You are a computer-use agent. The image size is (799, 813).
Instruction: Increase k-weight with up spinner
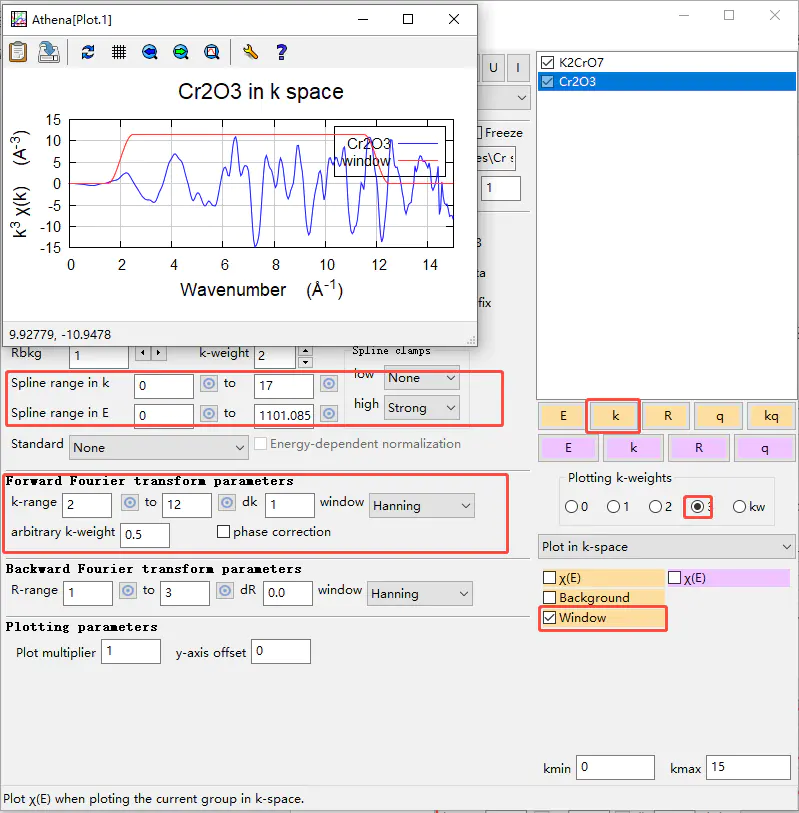point(306,351)
